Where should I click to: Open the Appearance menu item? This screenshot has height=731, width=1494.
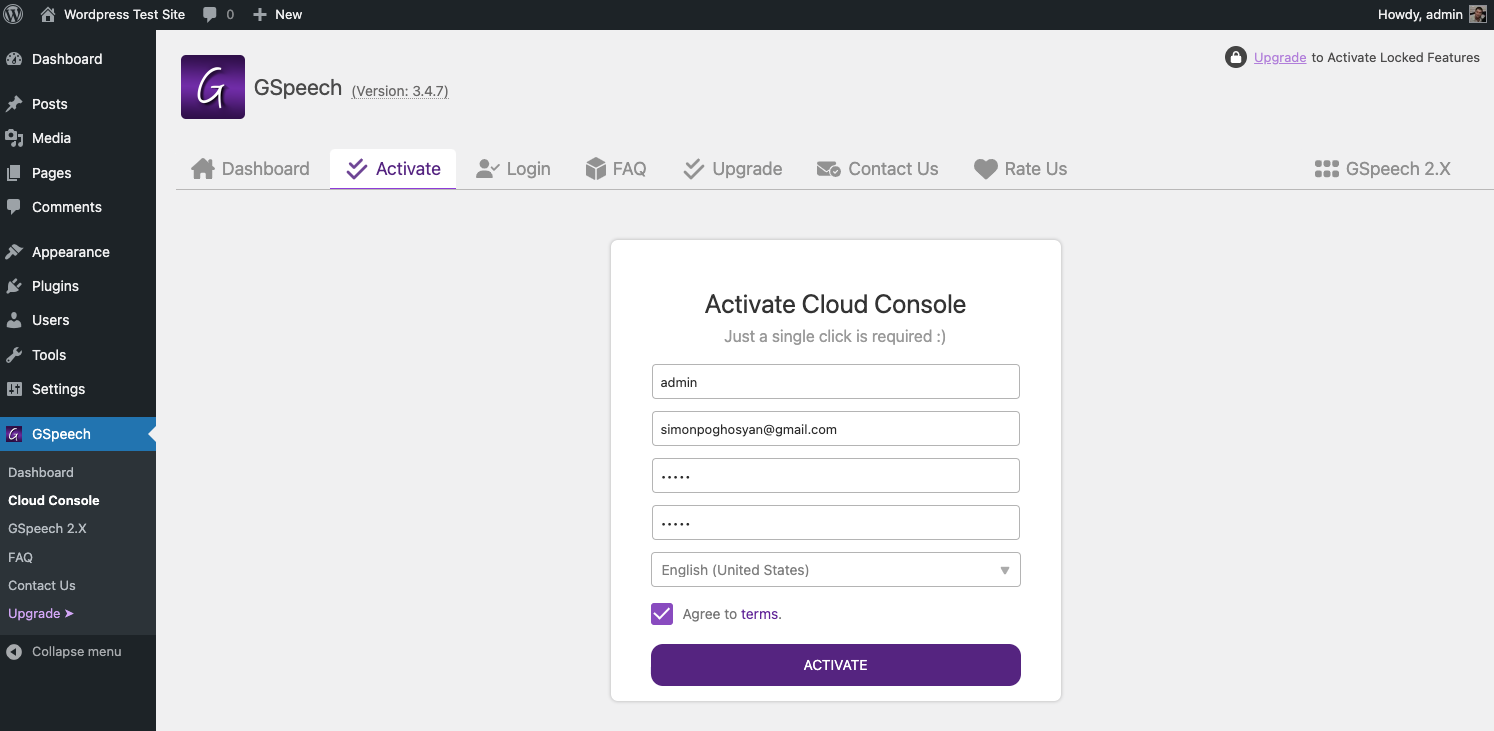coord(78,252)
